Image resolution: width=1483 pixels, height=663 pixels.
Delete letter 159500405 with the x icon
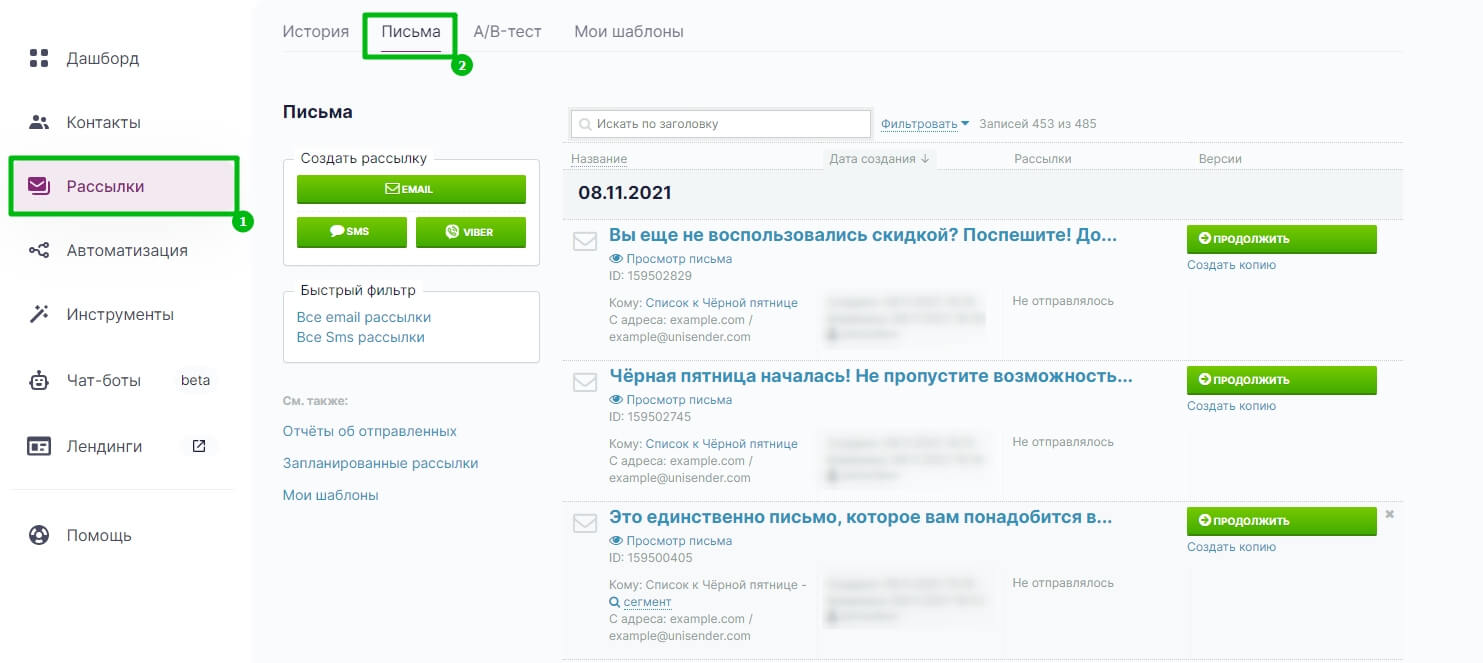pyautogui.click(x=1389, y=514)
